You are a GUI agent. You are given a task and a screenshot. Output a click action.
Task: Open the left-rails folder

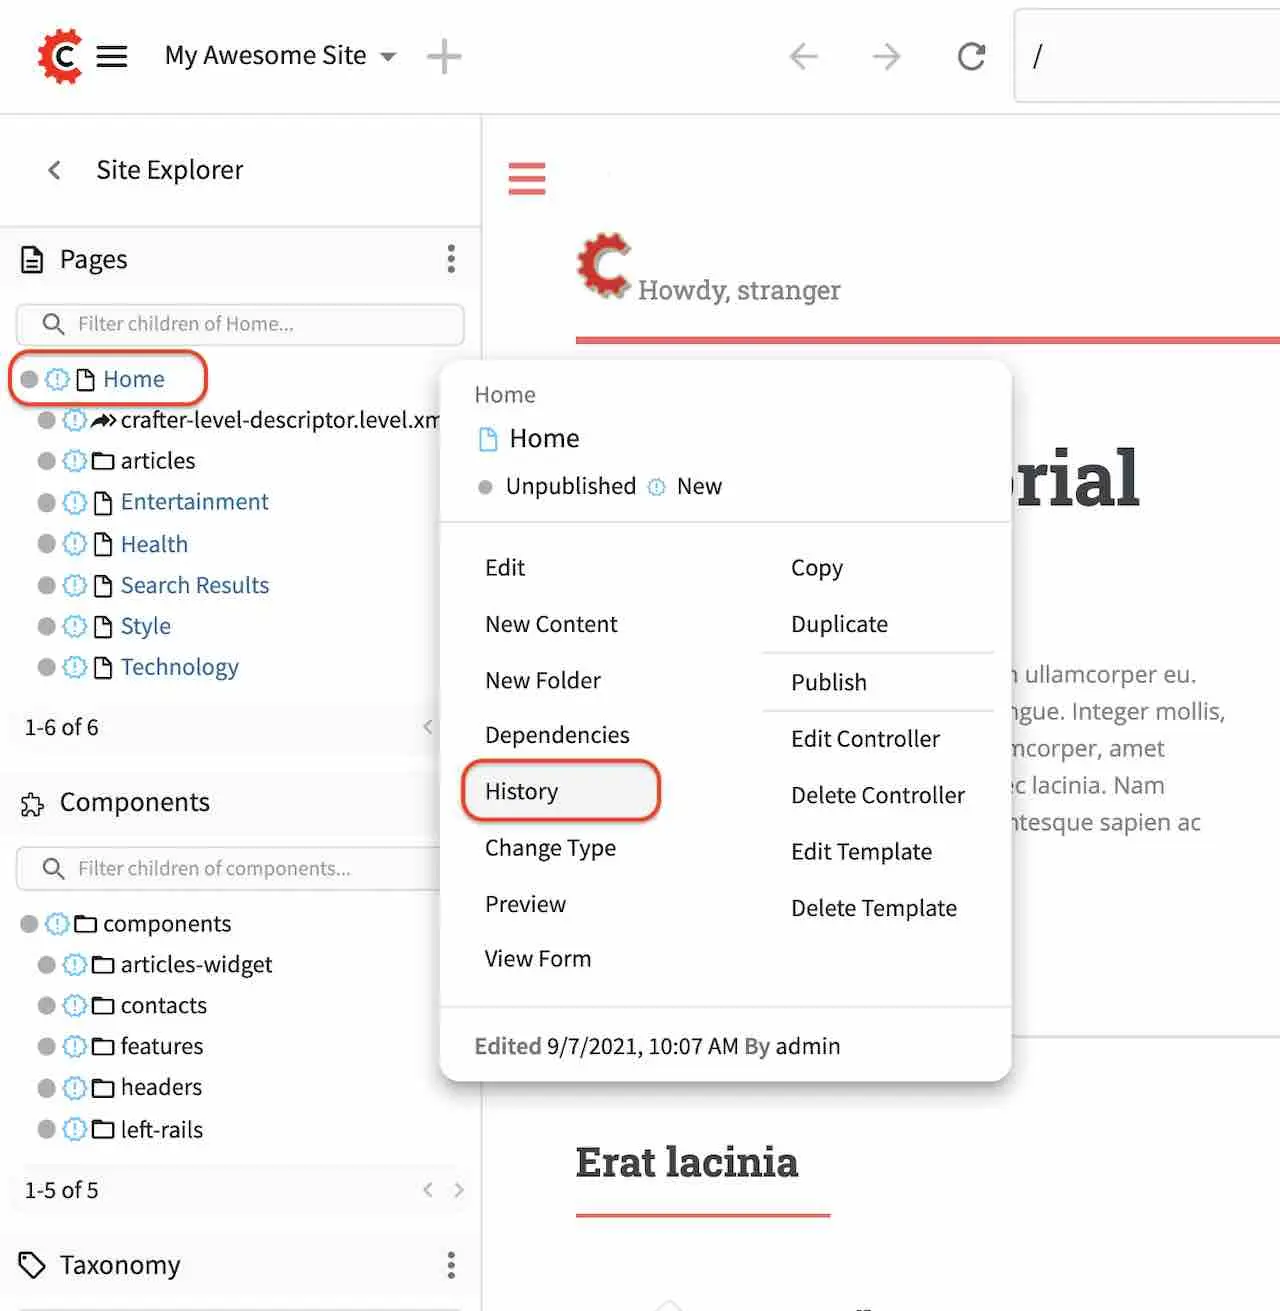(x=162, y=1130)
